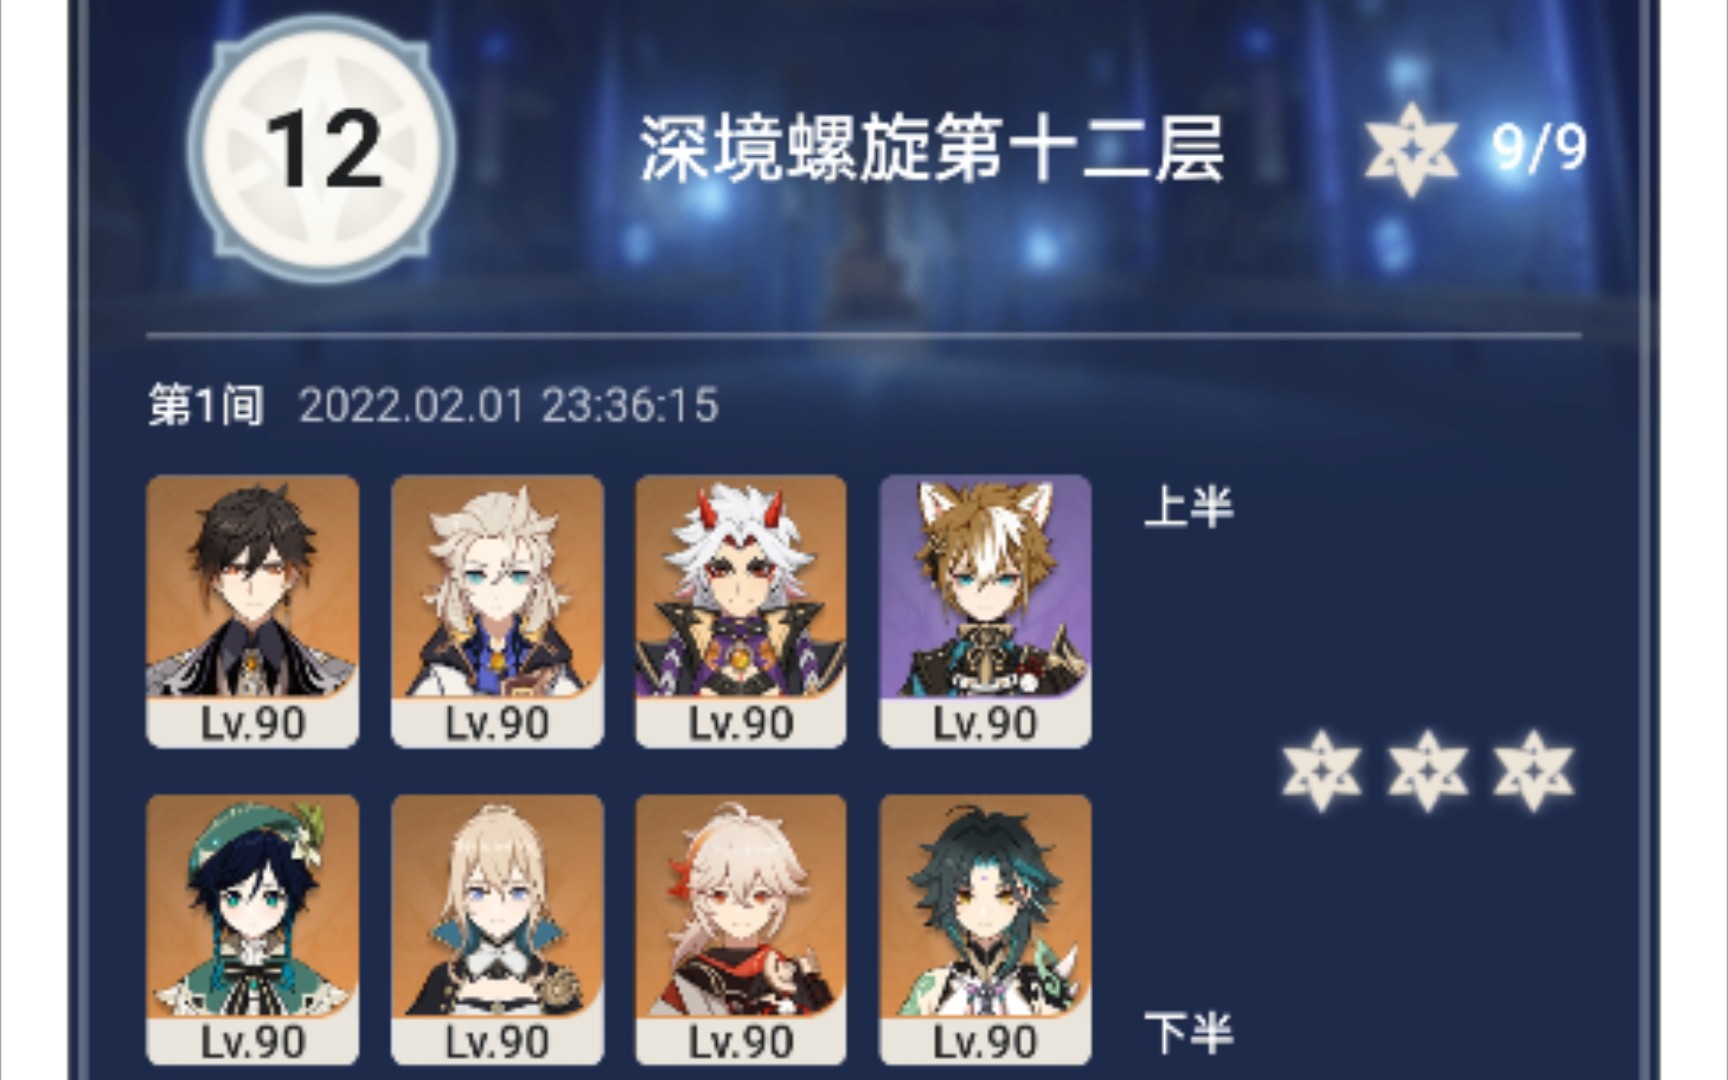
Task: Click the 2022.02.01 23:36:15 timestamp
Action: (508, 406)
